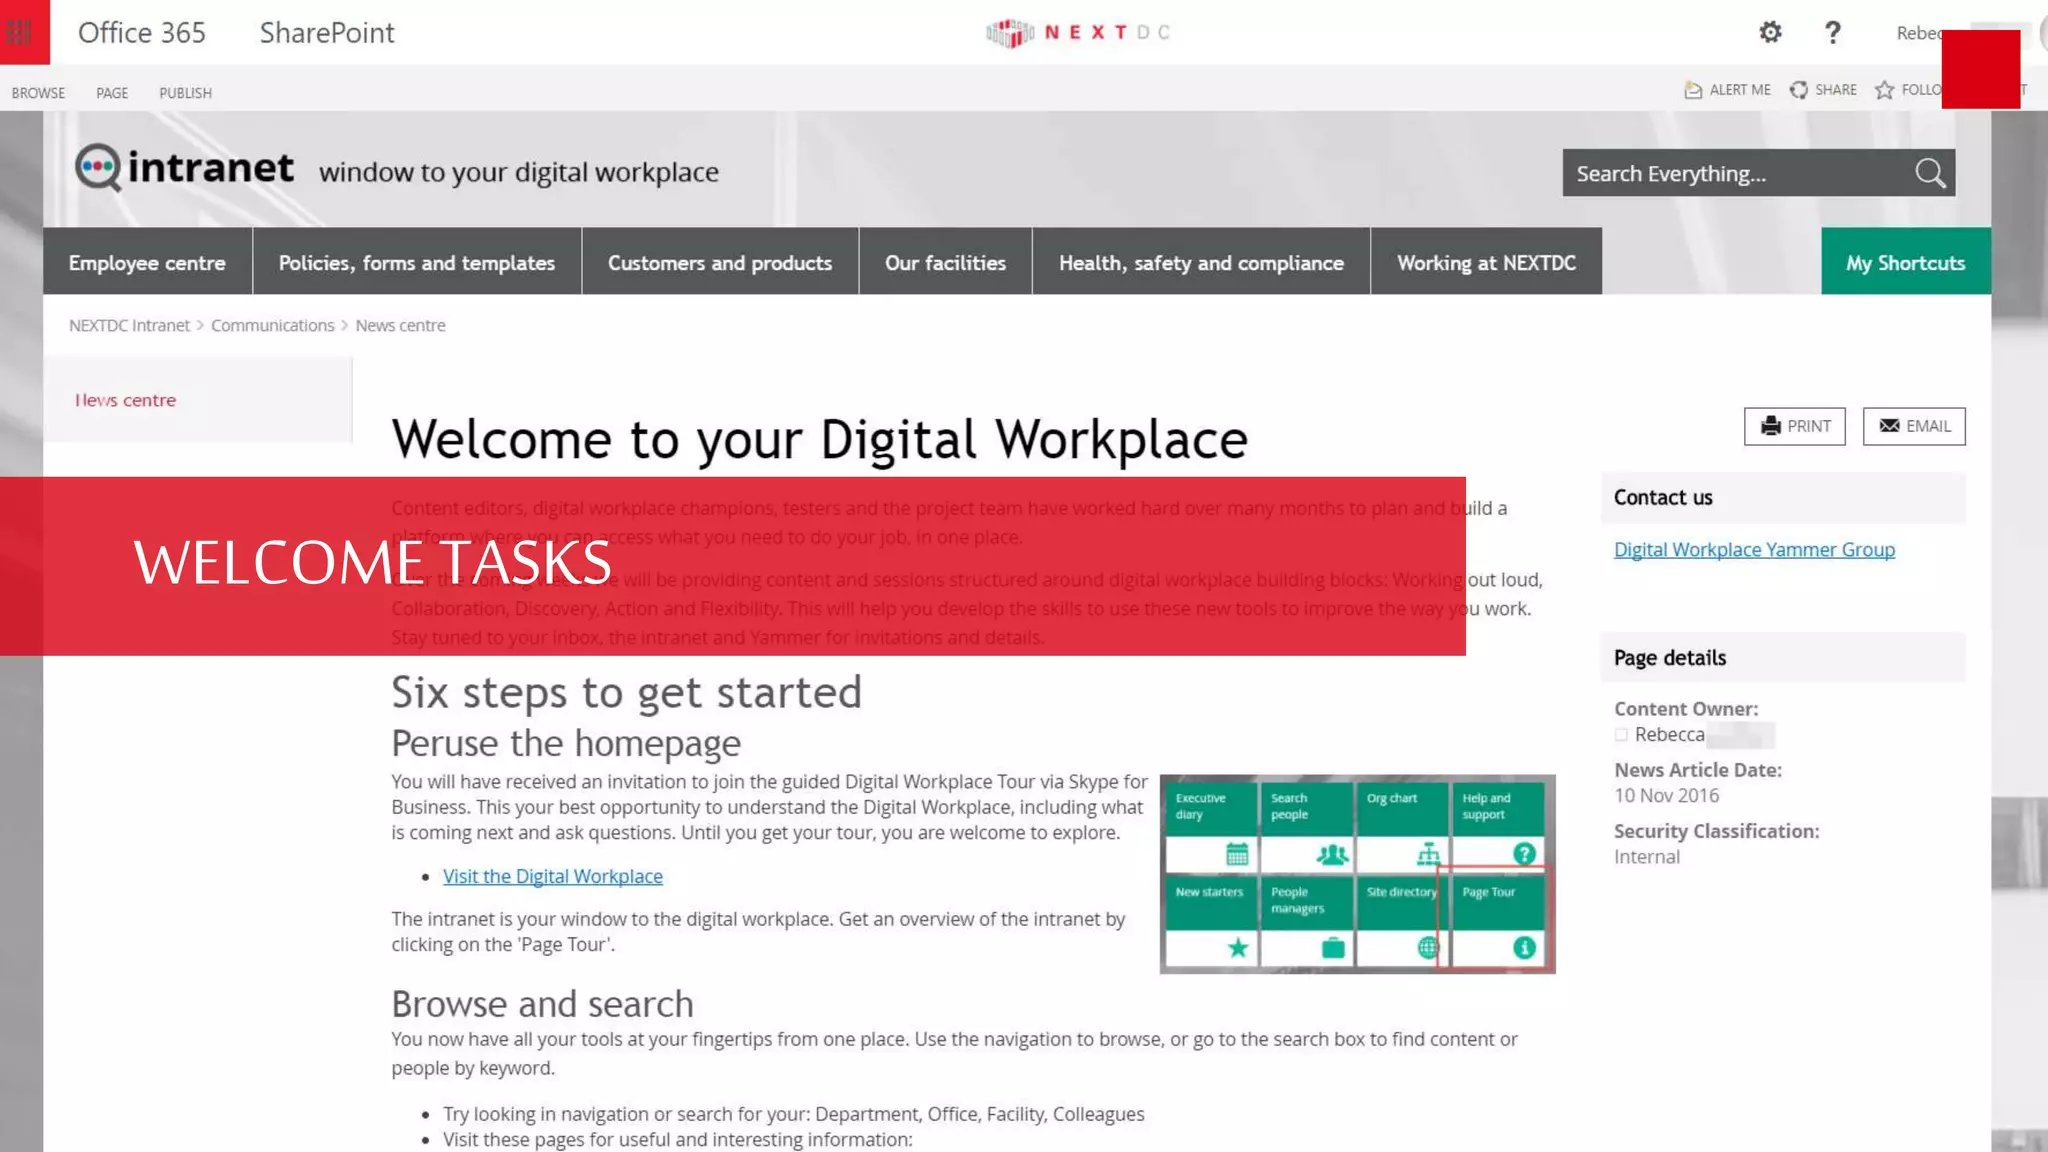Click the 'Page details' panel heading

[x=1670, y=657]
